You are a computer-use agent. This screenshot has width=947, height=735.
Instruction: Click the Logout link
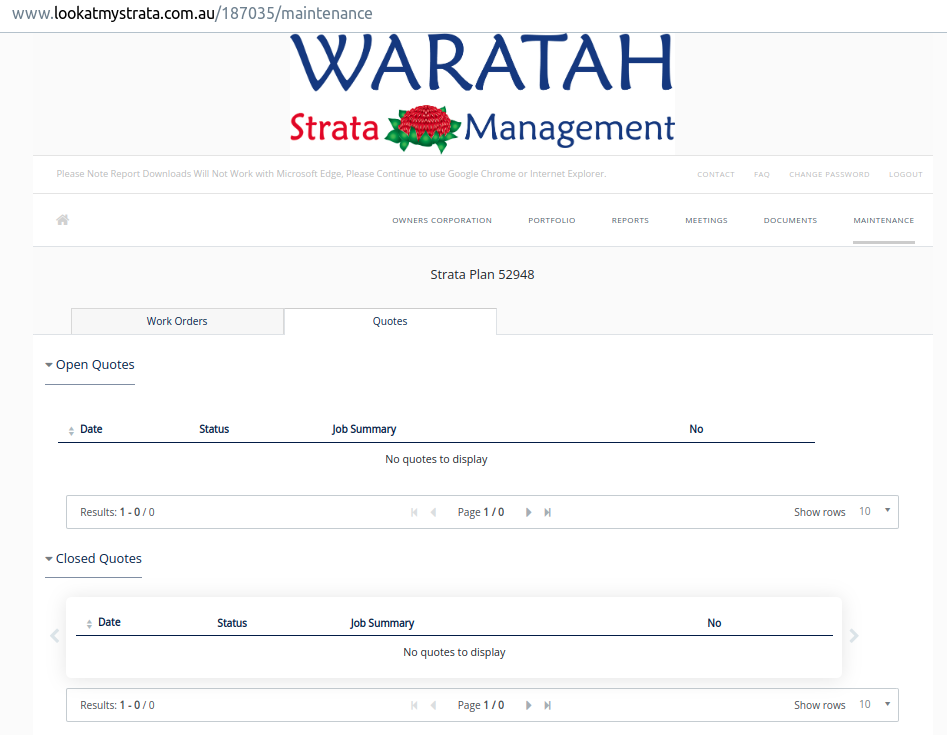(x=905, y=174)
